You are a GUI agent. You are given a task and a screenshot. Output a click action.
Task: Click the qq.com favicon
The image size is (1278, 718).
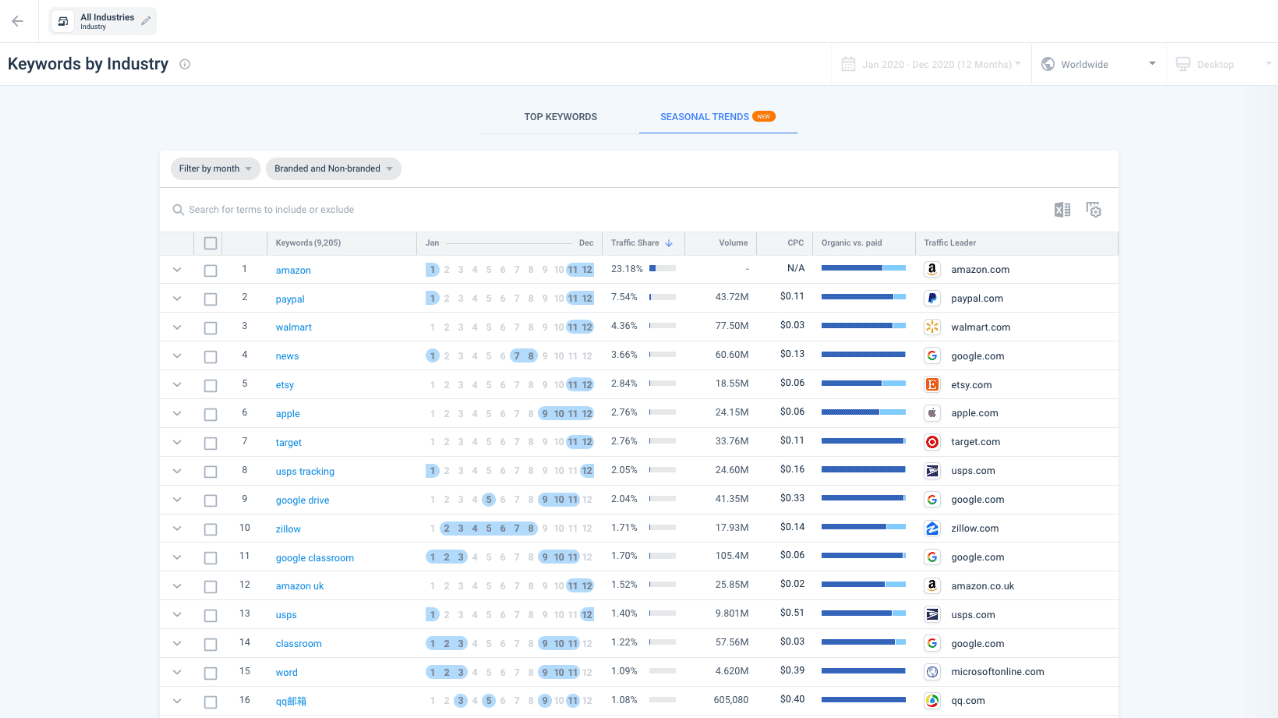click(932, 701)
